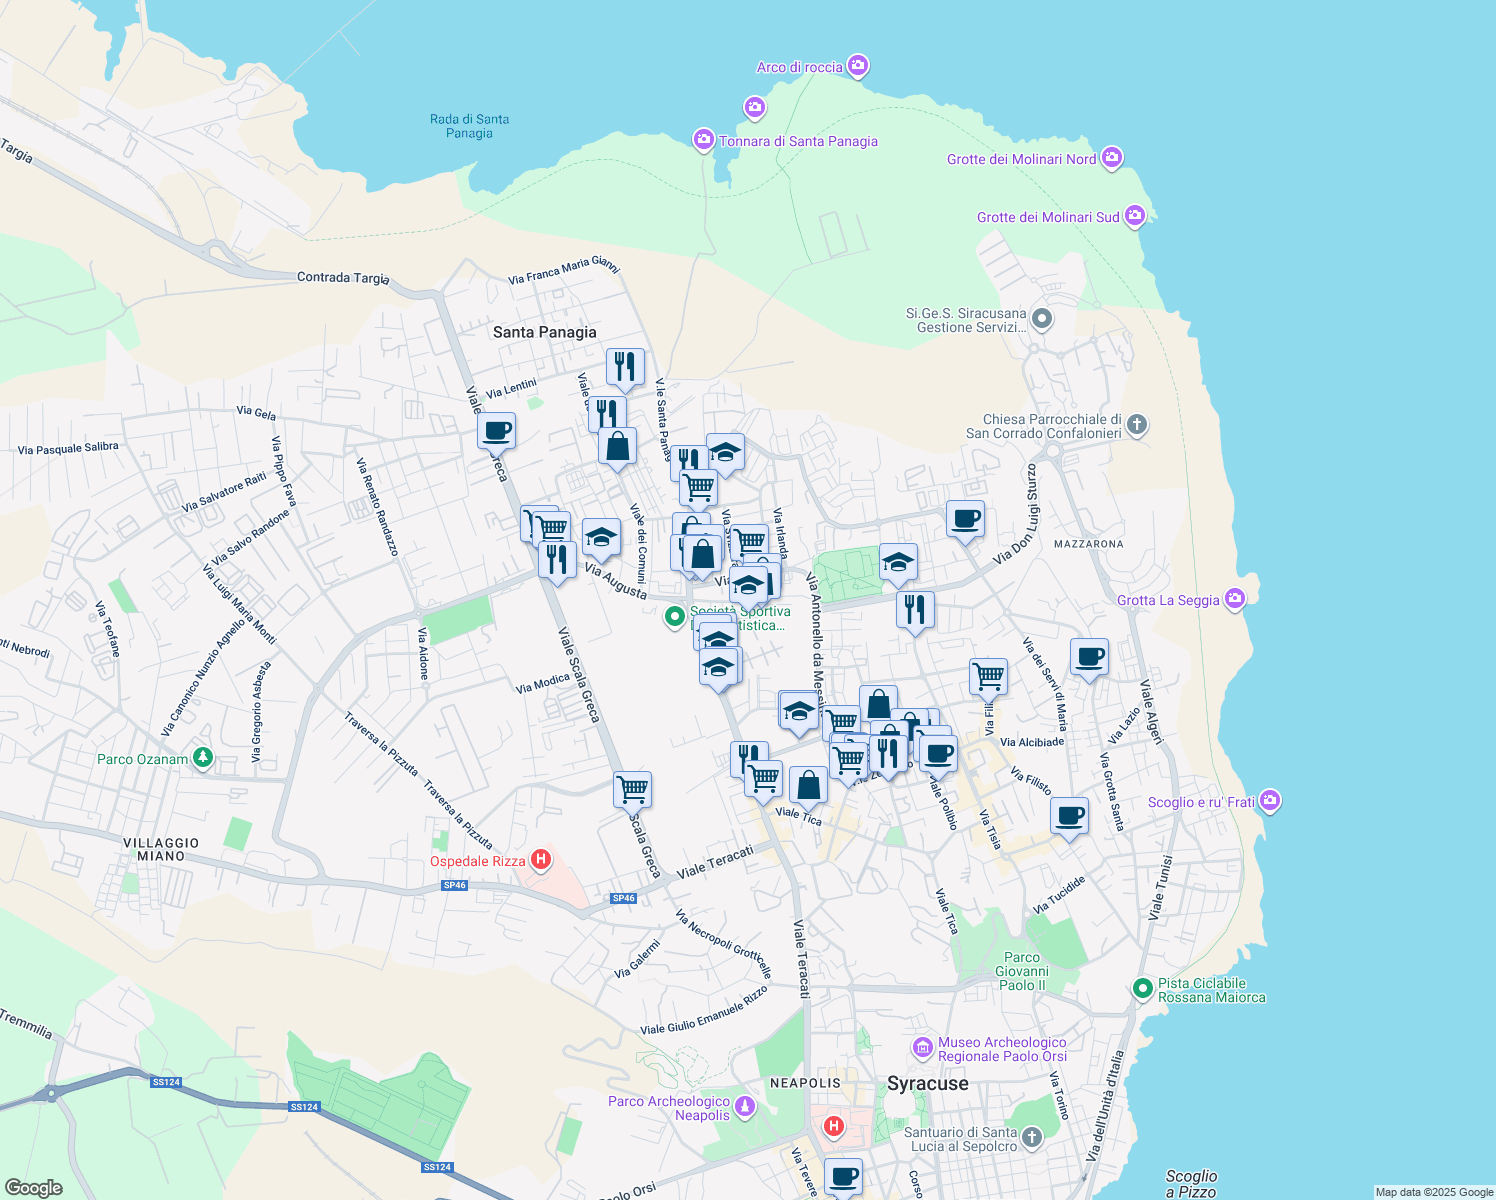Open the Grotte dei Molinari Nord pin
Screen dimensions: 1496x1200
[1112, 157]
